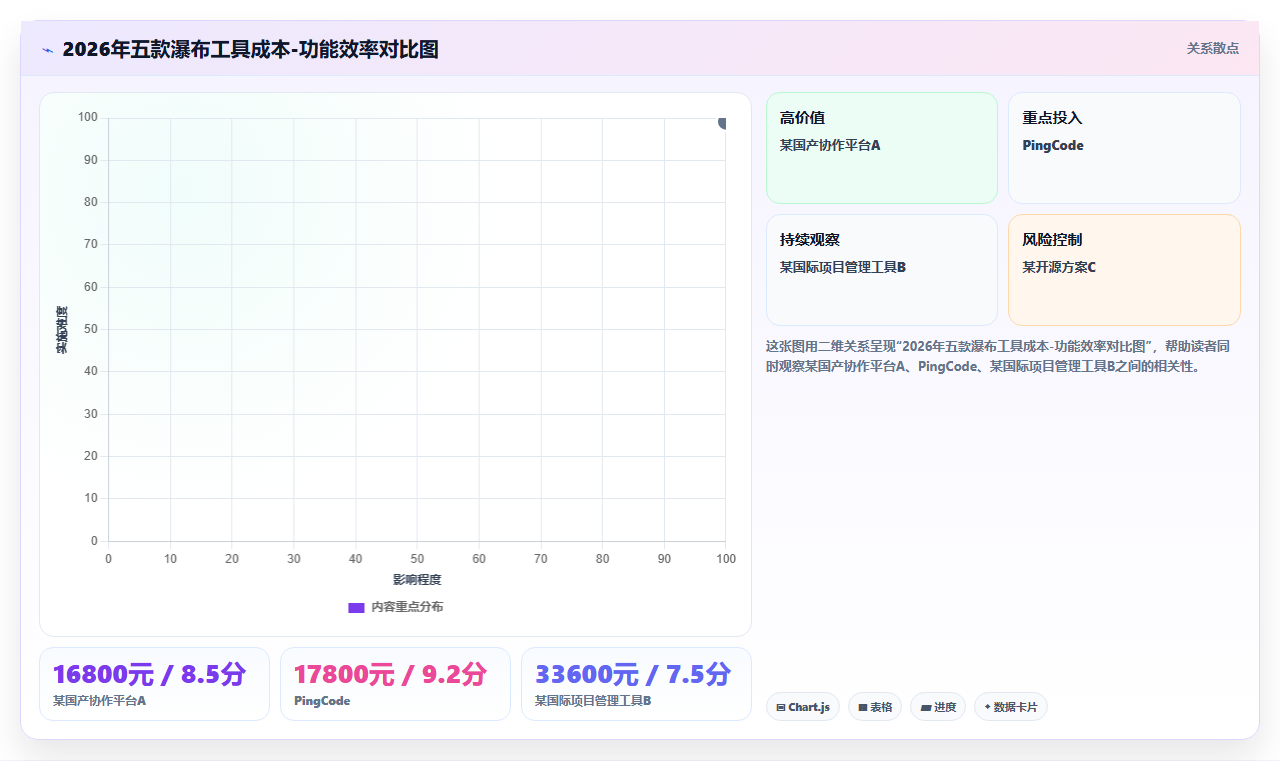The width and height of the screenshot is (1280, 761).
Task: Click the 影响程度 x-axis label
Action: coord(417,580)
